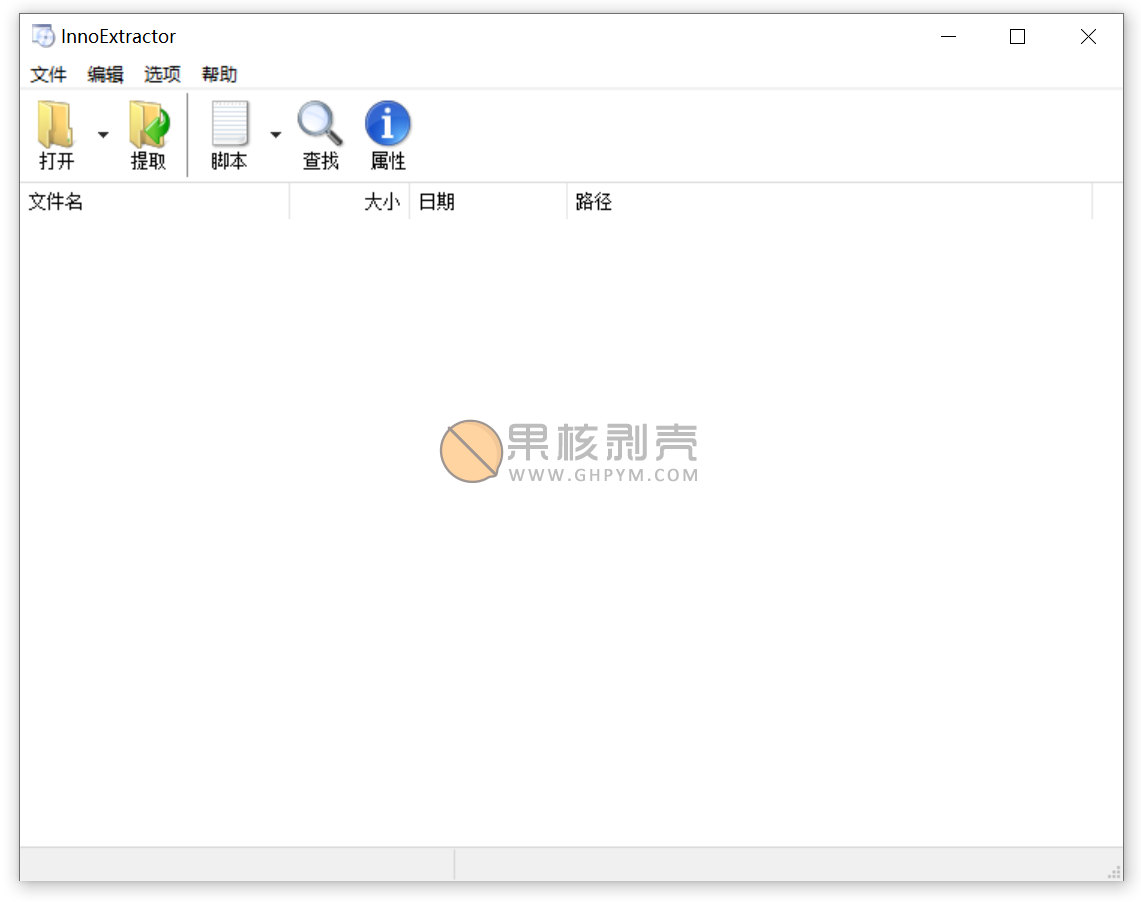Image resolution: width=1141 pixels, height=902 pixels.
Task: Open the 选项 menu
Action: pos(162,74)
